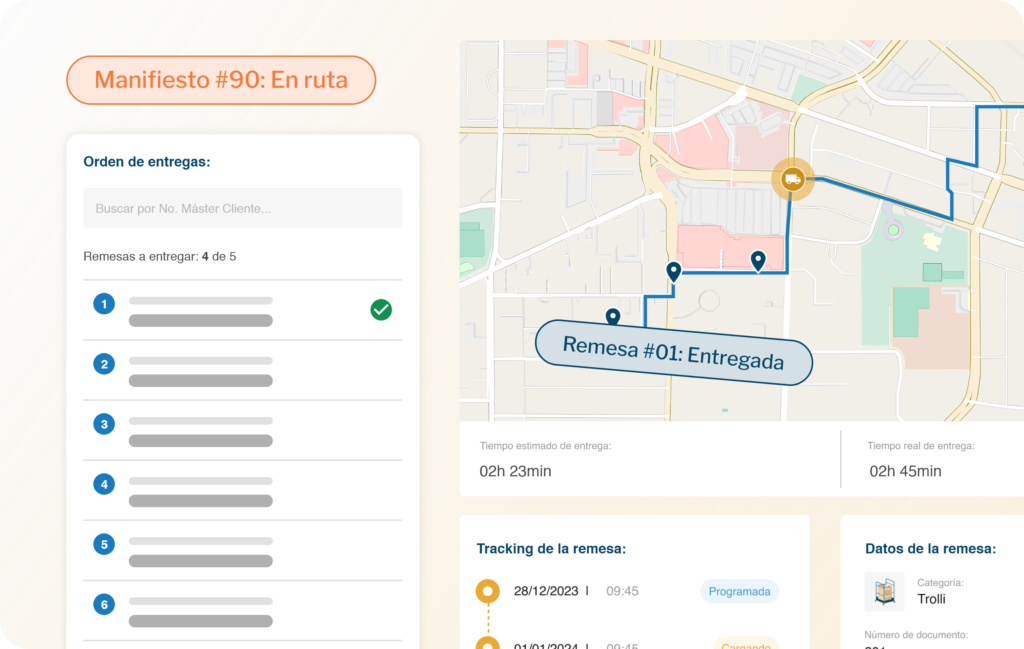Viewport: 1024px width, 649px height.
Task: Click map pin just above Remesa label
Action: (x=613, y=317)
